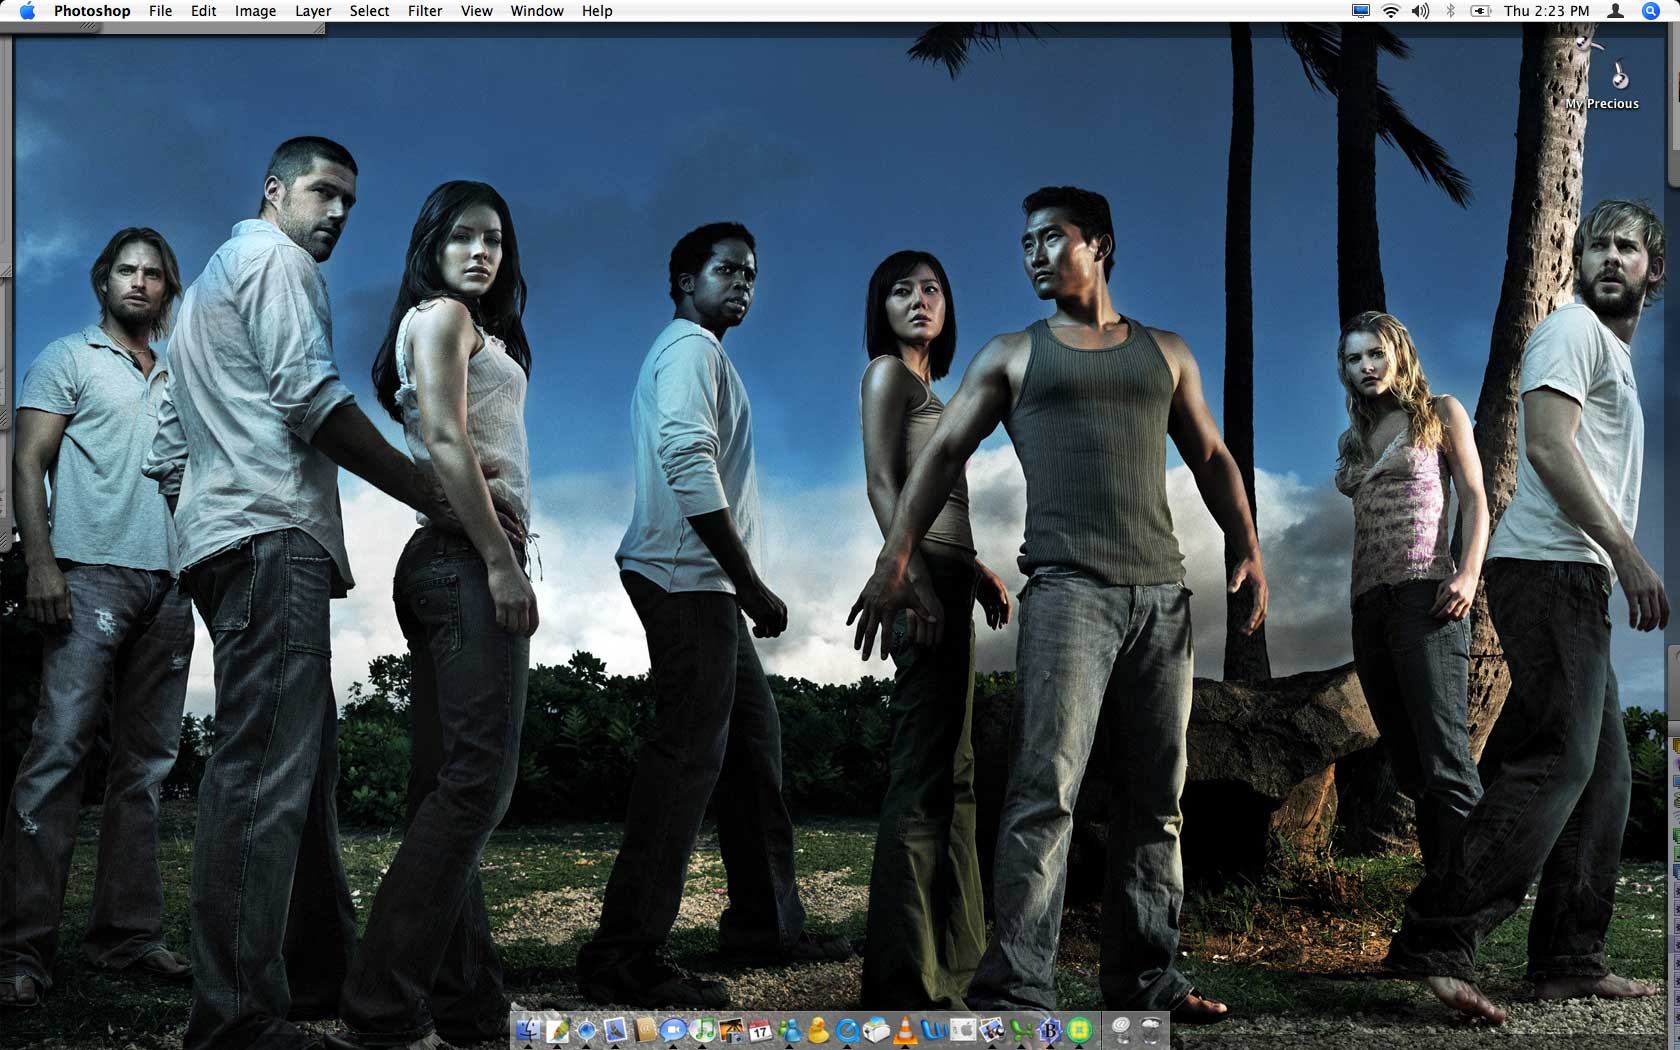The width and height of the screenshot is (1680, 1050).
Task: Open Adium duck icon in Dock
Action: point(818,1030)
